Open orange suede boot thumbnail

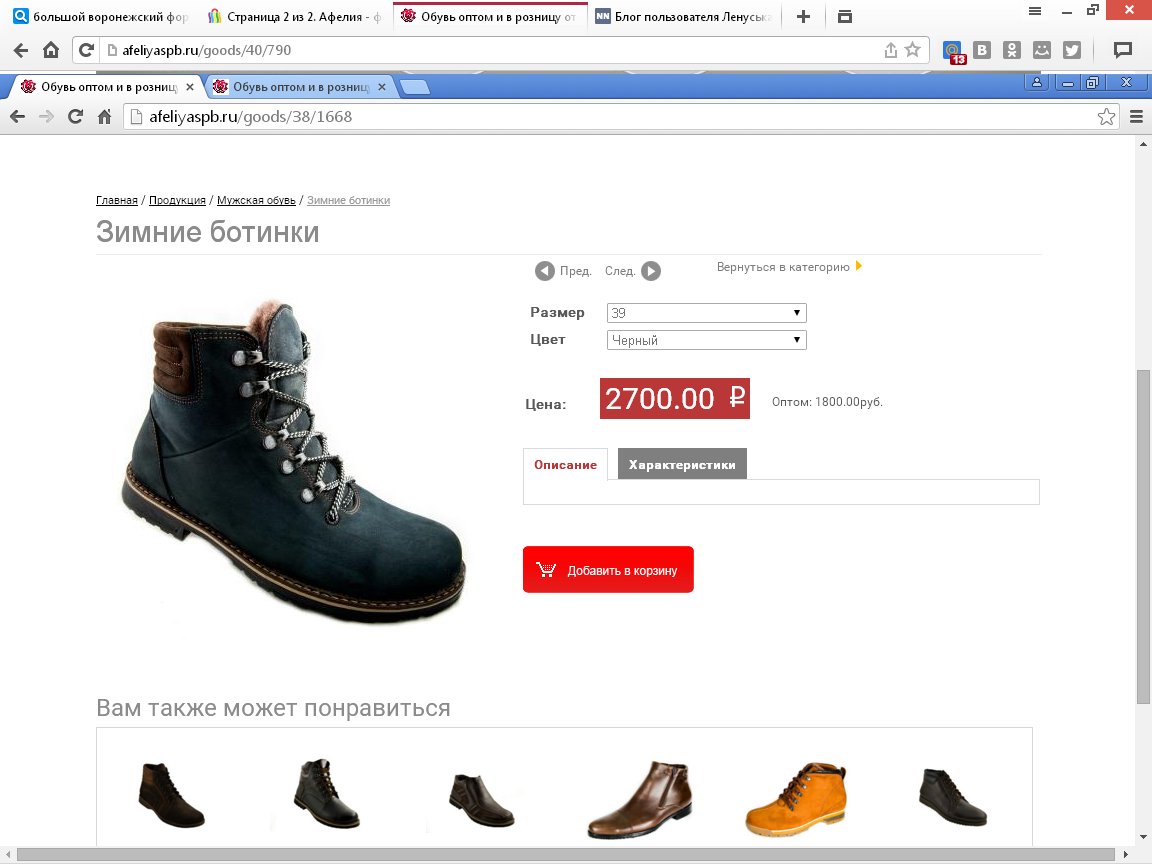tap(796, 799)
